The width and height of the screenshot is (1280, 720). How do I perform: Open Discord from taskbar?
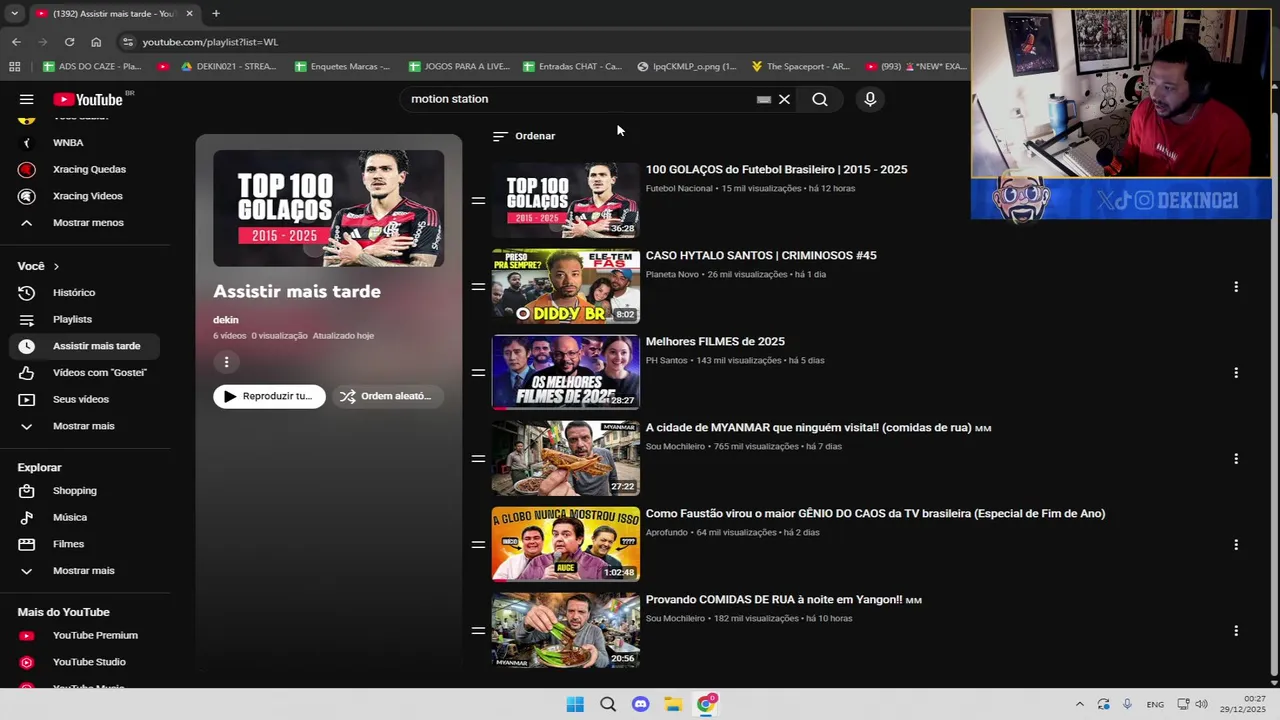tap(641, 704)
